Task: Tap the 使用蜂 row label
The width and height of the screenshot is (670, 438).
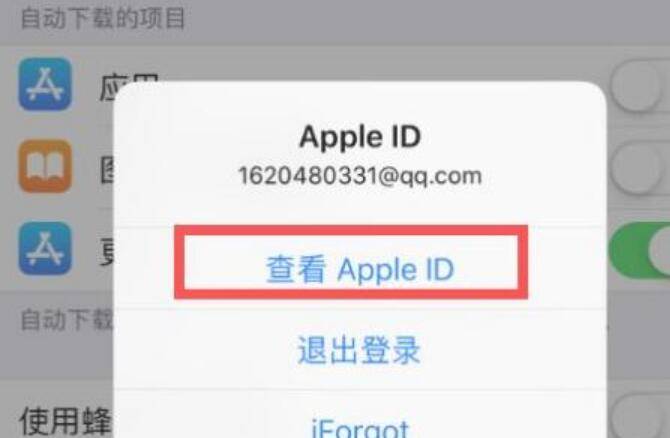Action: click(x=65, y=421)
